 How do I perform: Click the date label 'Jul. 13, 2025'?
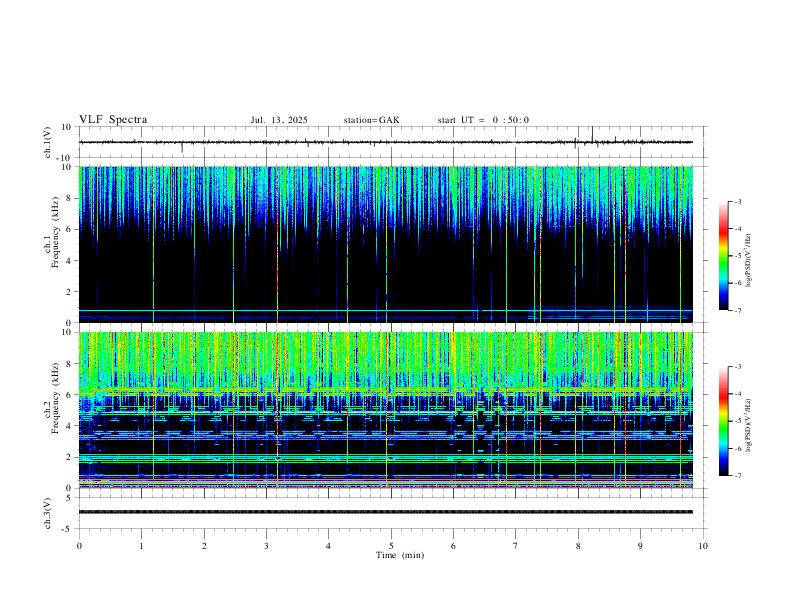pos(279,120)
